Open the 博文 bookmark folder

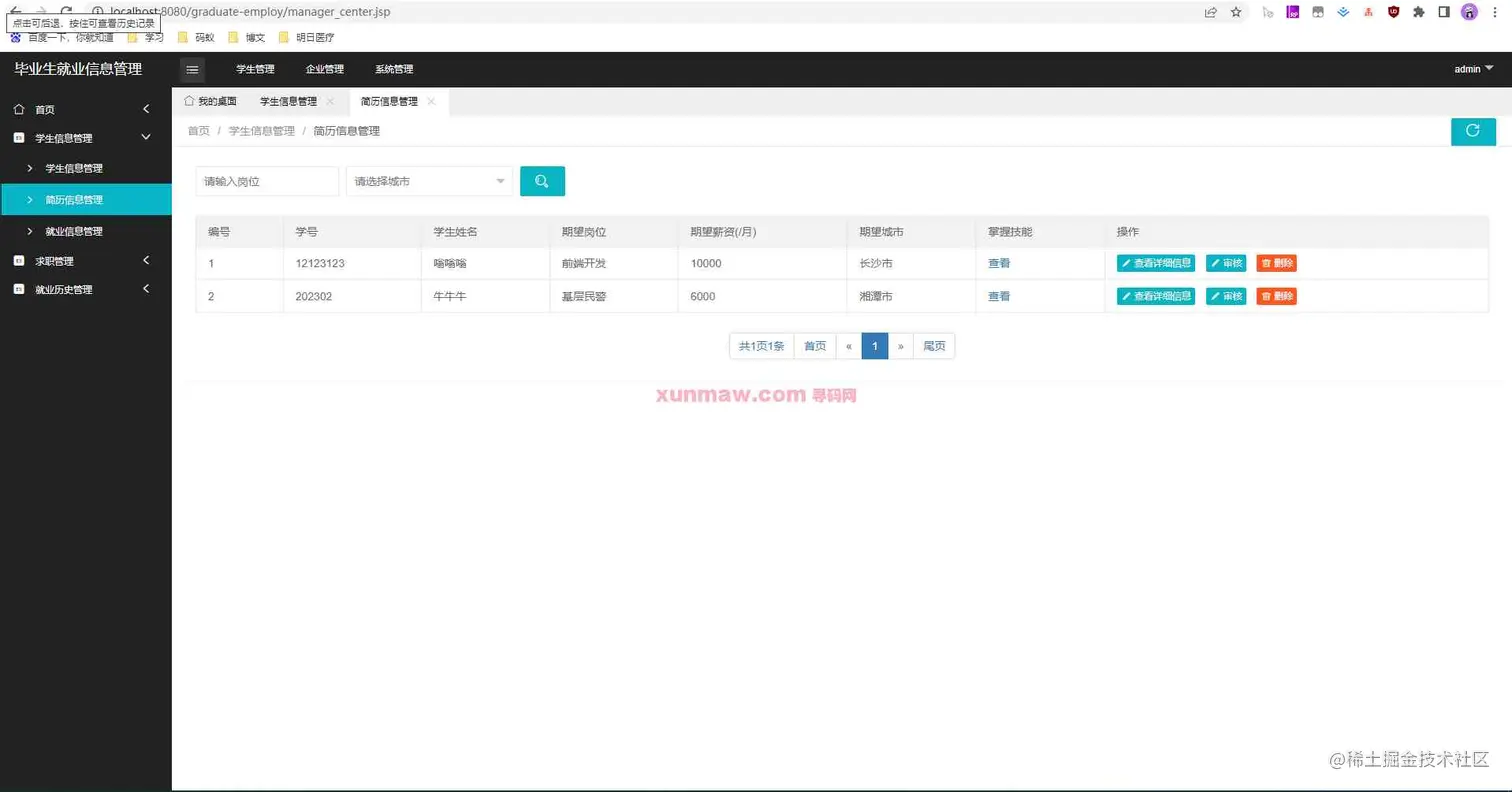(x=247, y=37)
